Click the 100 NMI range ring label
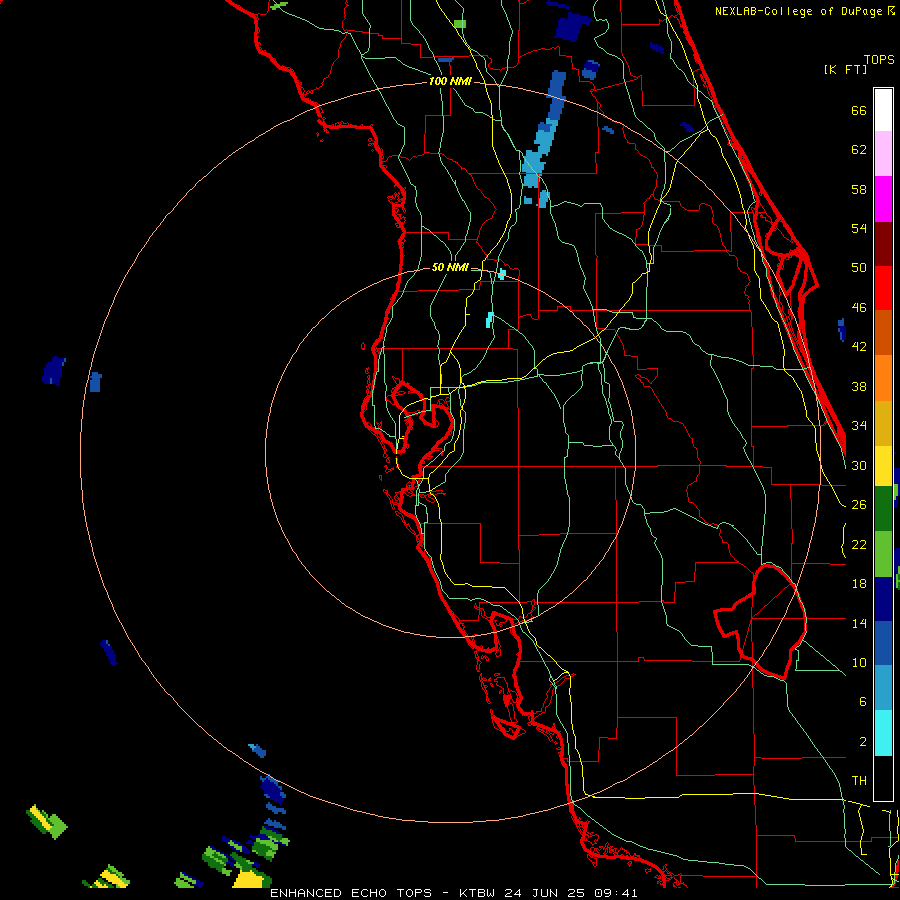This screenshot has width=900, height=900. 450,81
